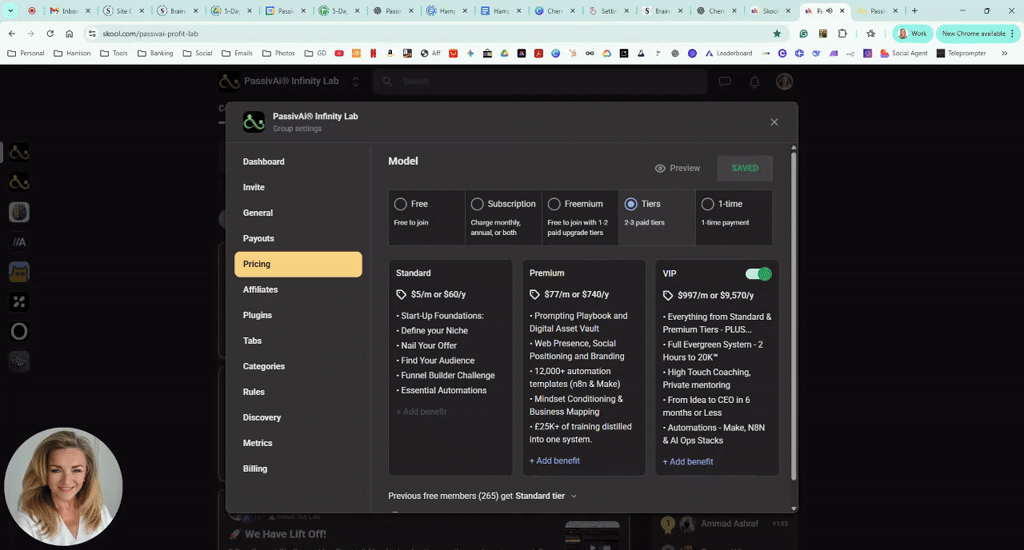Image resolution: width=1024 pixels, height=550 pixels.
Task: Open Discovery settings
Action: [x=298, y=417]
